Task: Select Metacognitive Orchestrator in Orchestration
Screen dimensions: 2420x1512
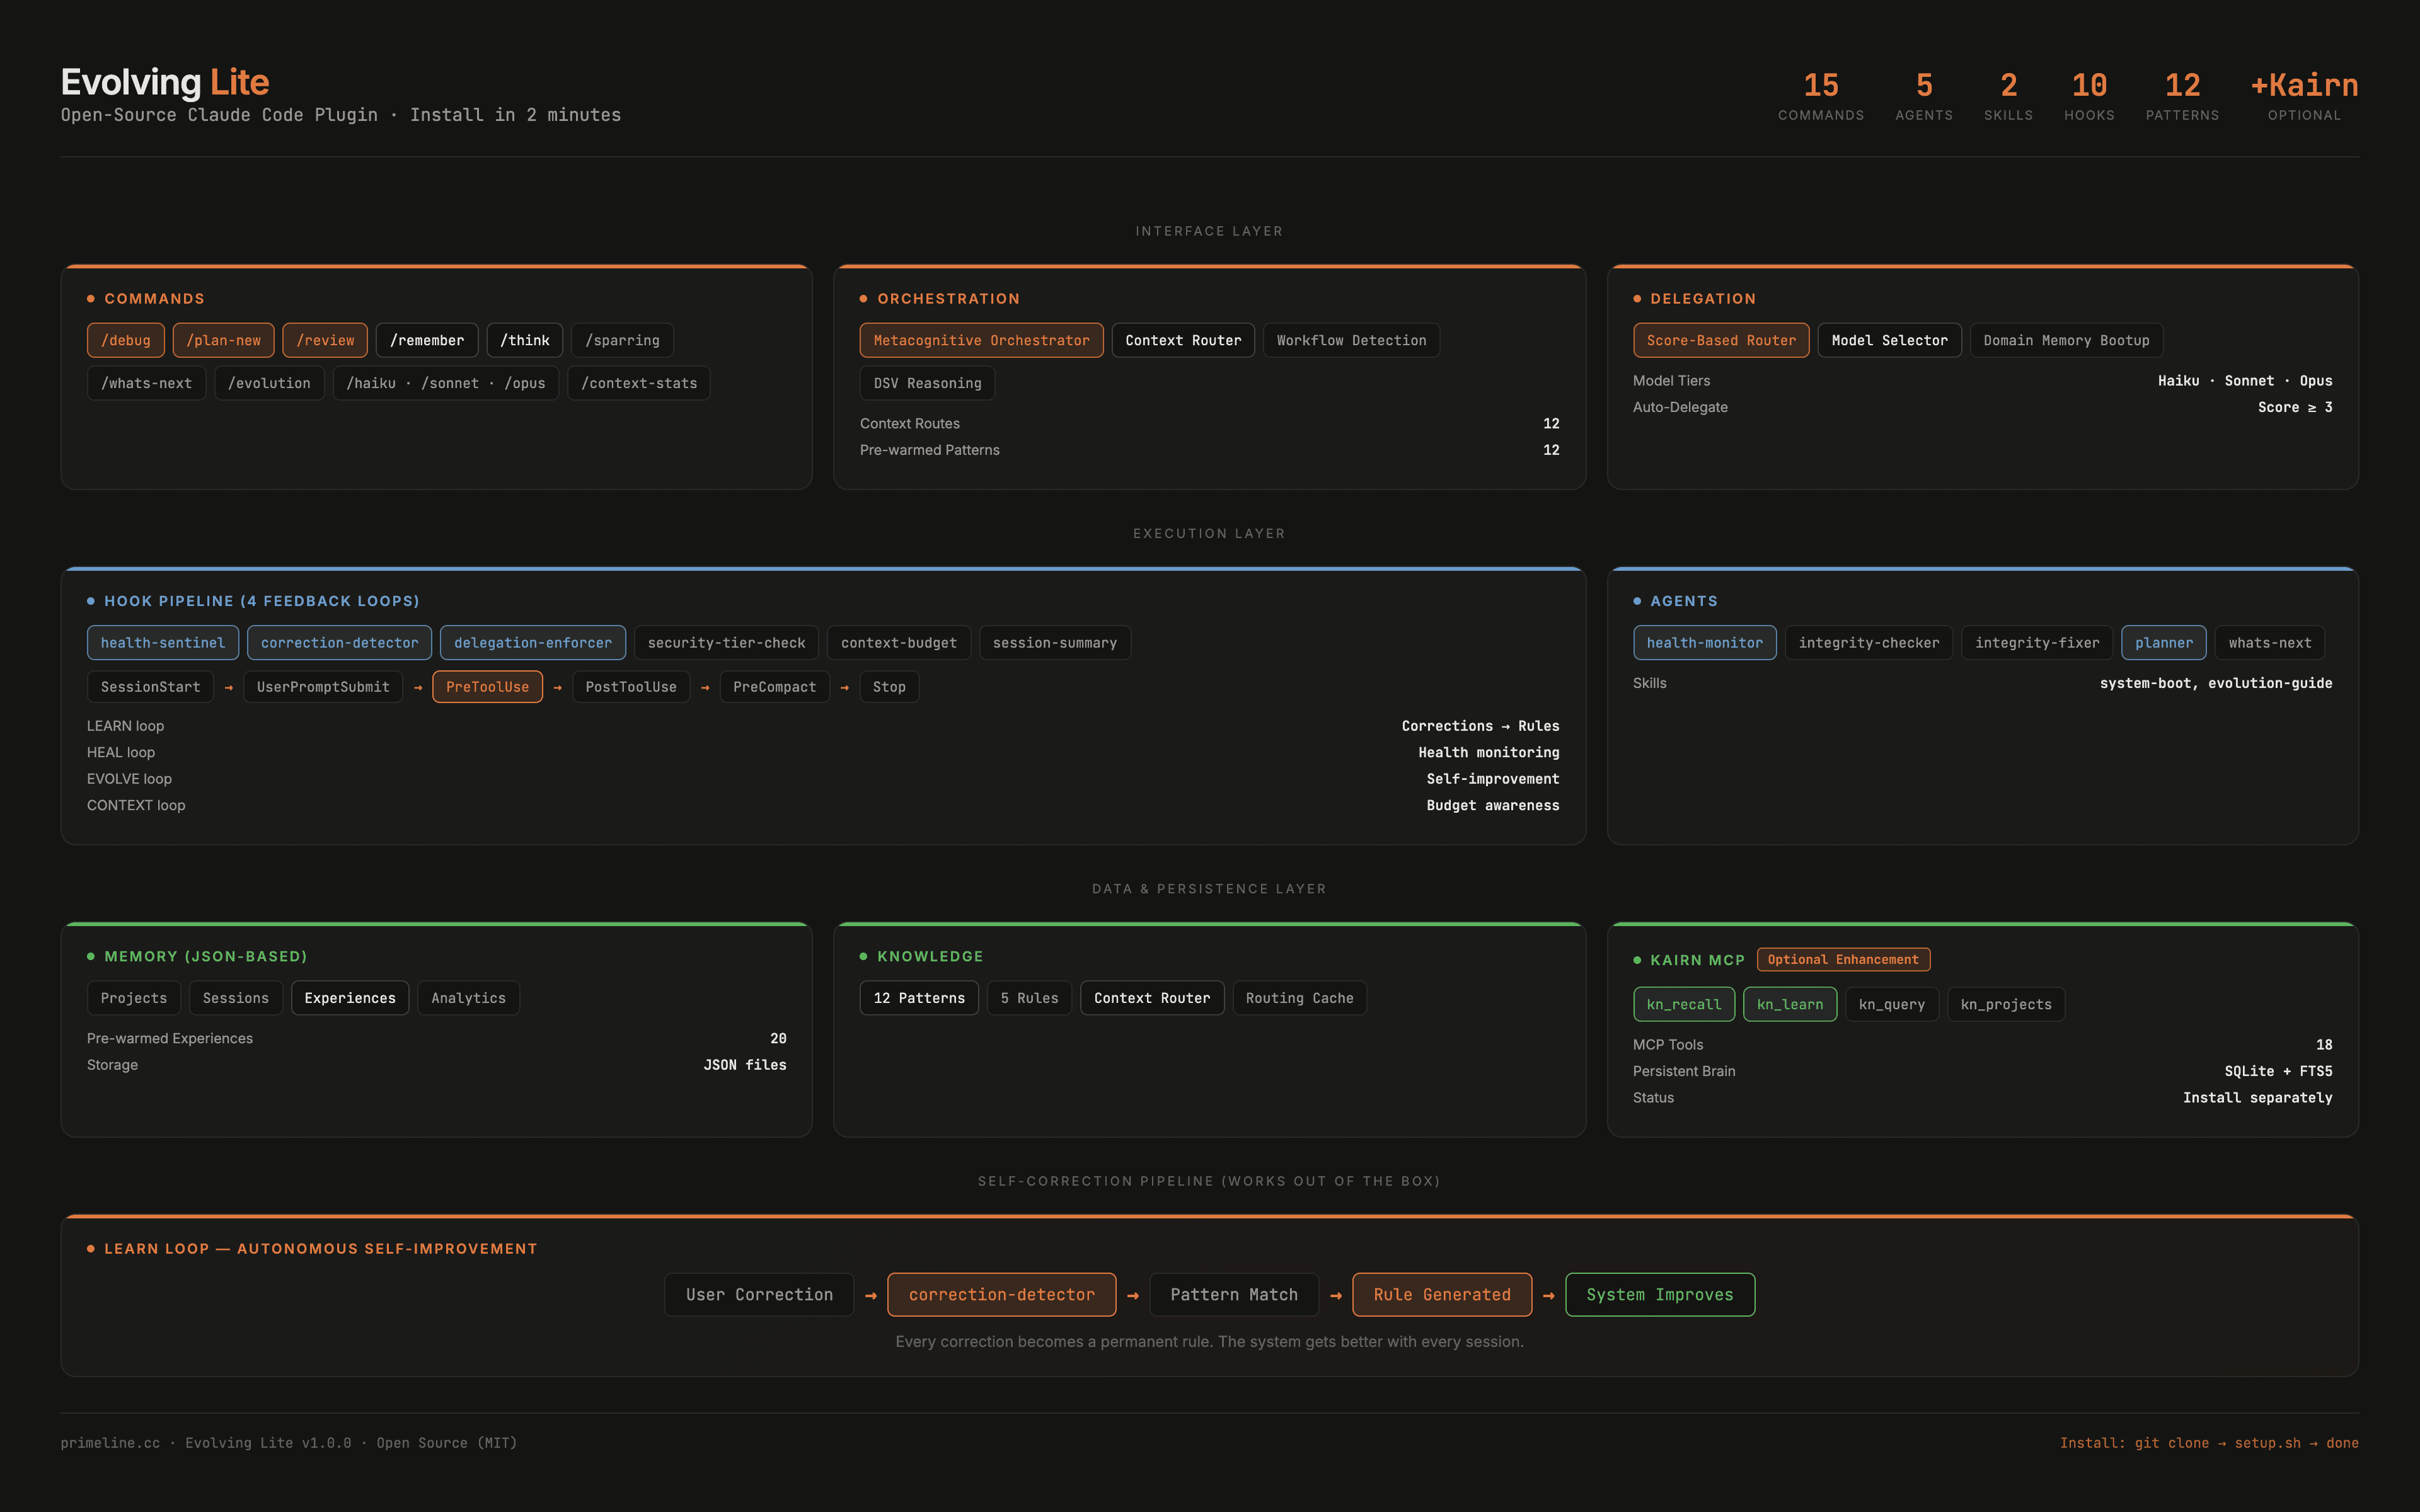Action: (x=981, y=340)
